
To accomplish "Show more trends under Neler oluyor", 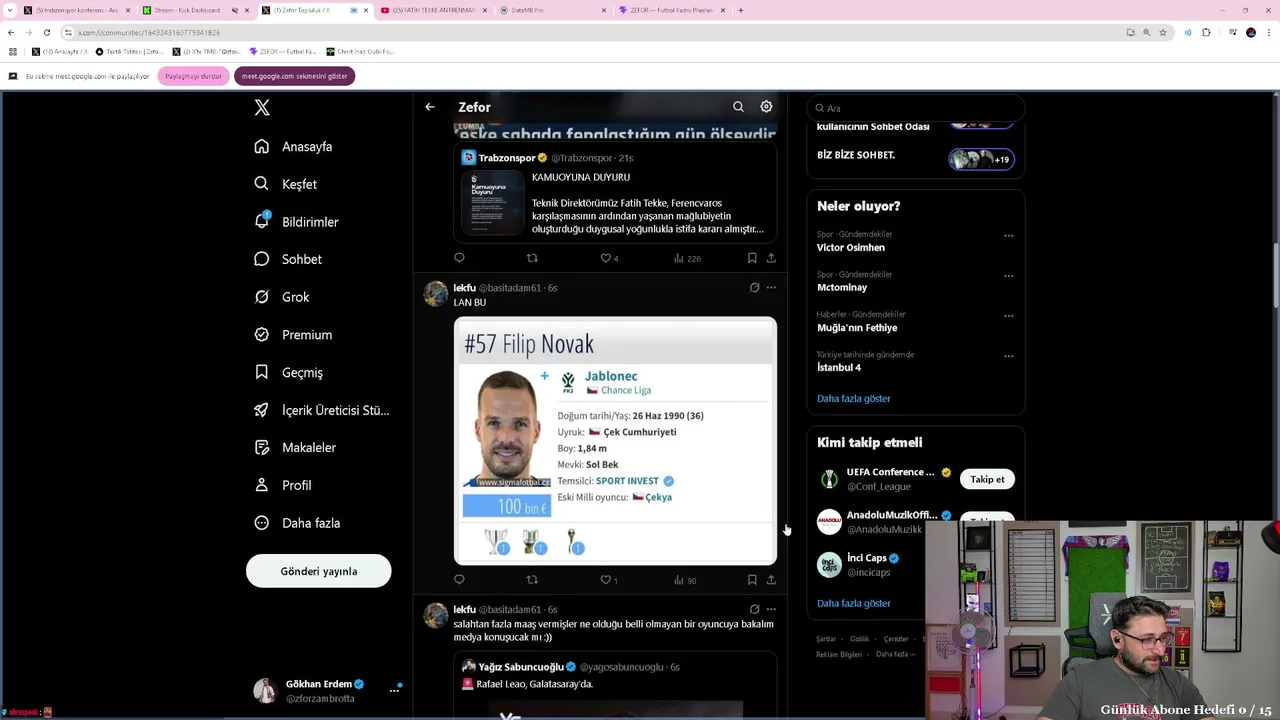I will [853, 399].
